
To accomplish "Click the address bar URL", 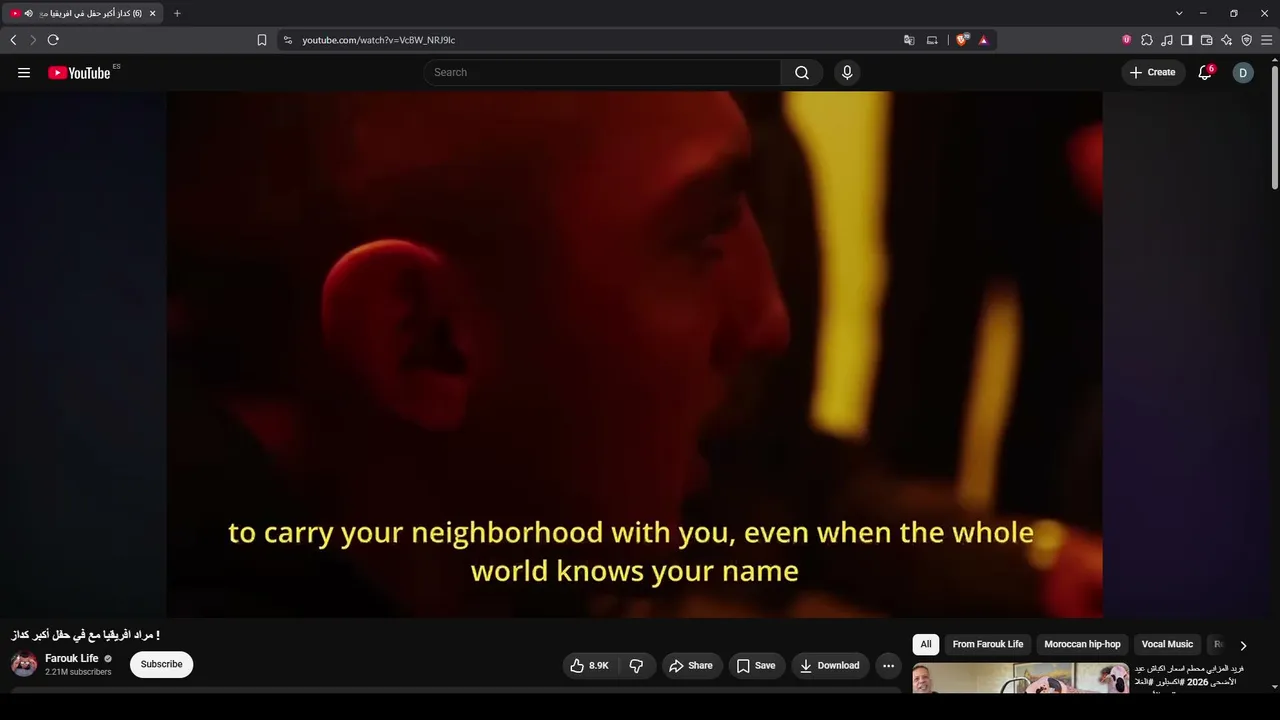I will tap(379, 40).
